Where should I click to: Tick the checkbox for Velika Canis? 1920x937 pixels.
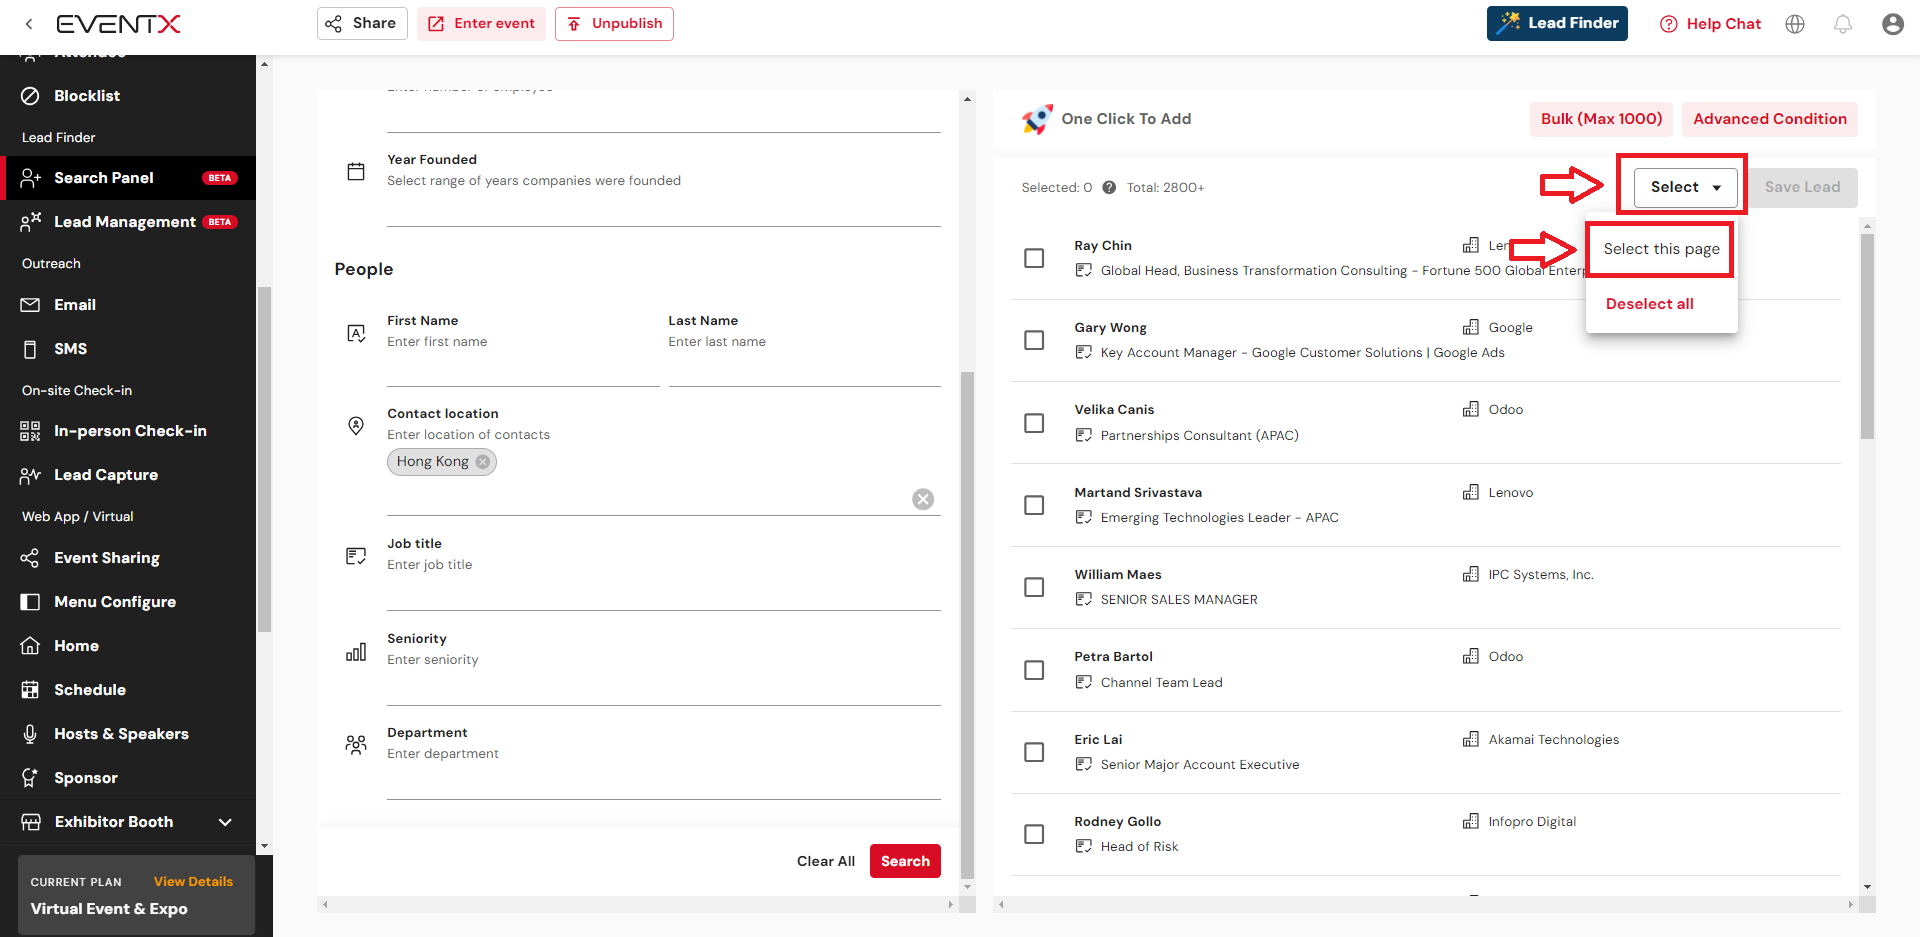tap(1034, 423)
